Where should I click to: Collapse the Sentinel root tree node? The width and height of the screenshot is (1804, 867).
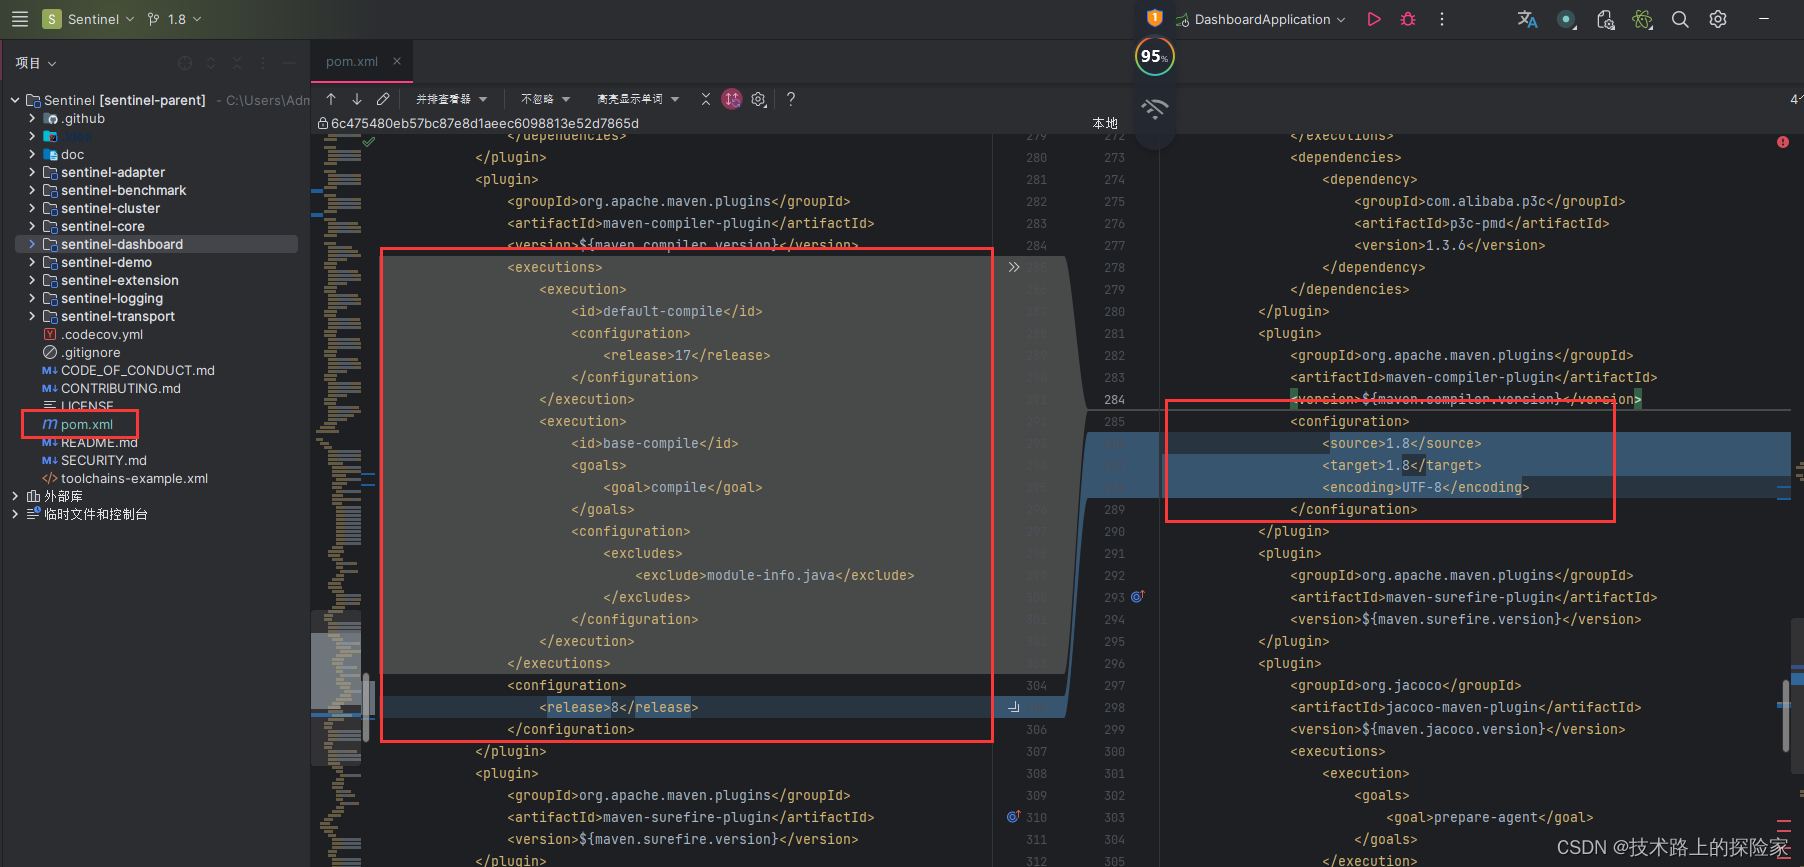[15, 100]
